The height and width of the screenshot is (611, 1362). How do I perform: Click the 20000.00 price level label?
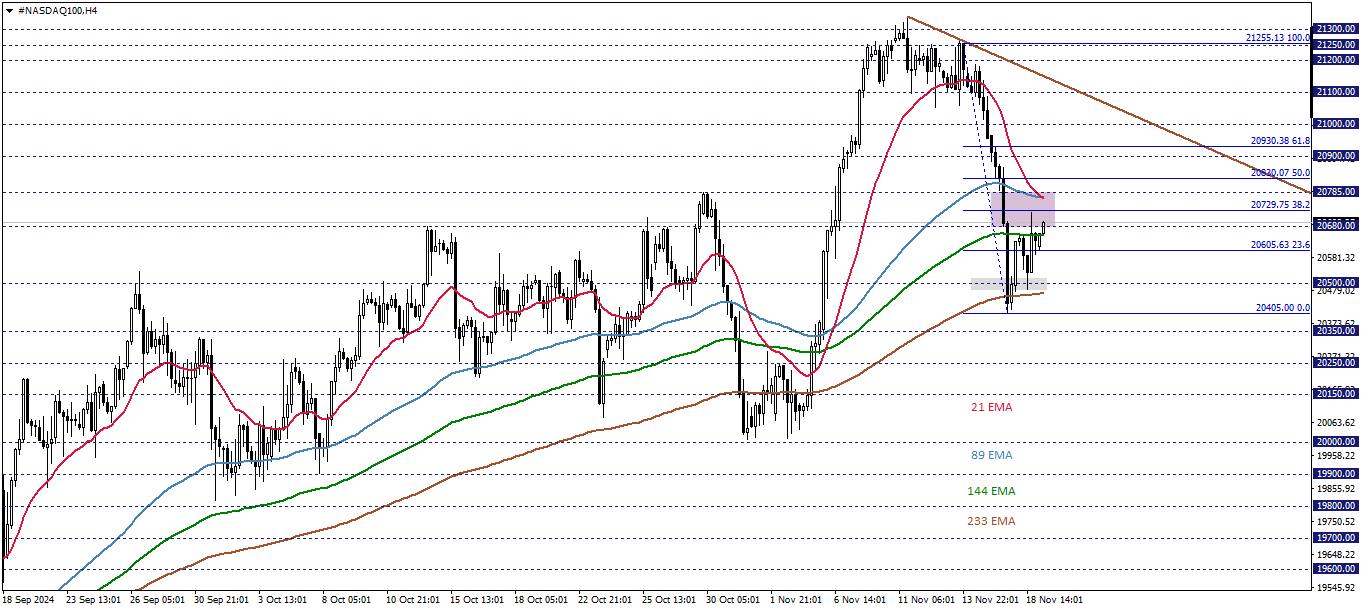pyautogui.click(x=1336, y=441)
